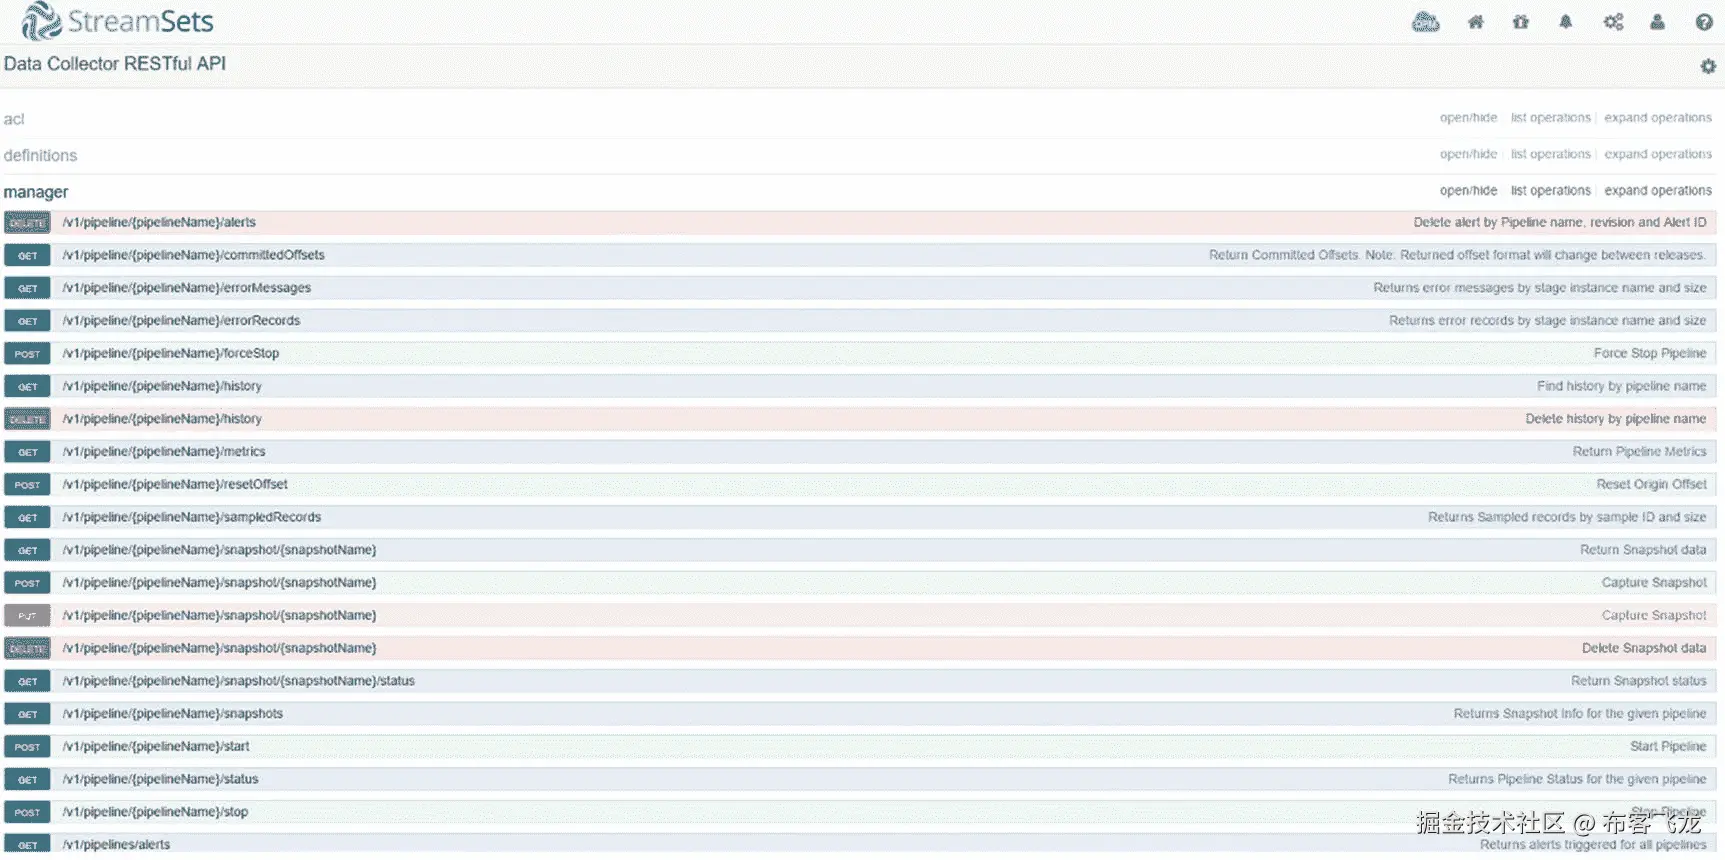Click list operations for manager
This screenshot has width=1725, height=860.
[1550, 190]
